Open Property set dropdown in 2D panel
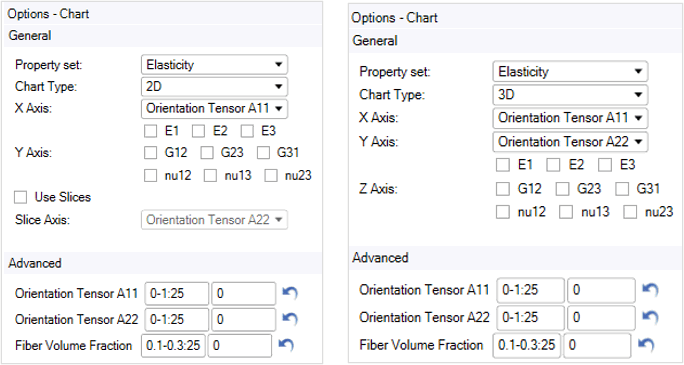The image size is (684, 365). coord(214,65)
